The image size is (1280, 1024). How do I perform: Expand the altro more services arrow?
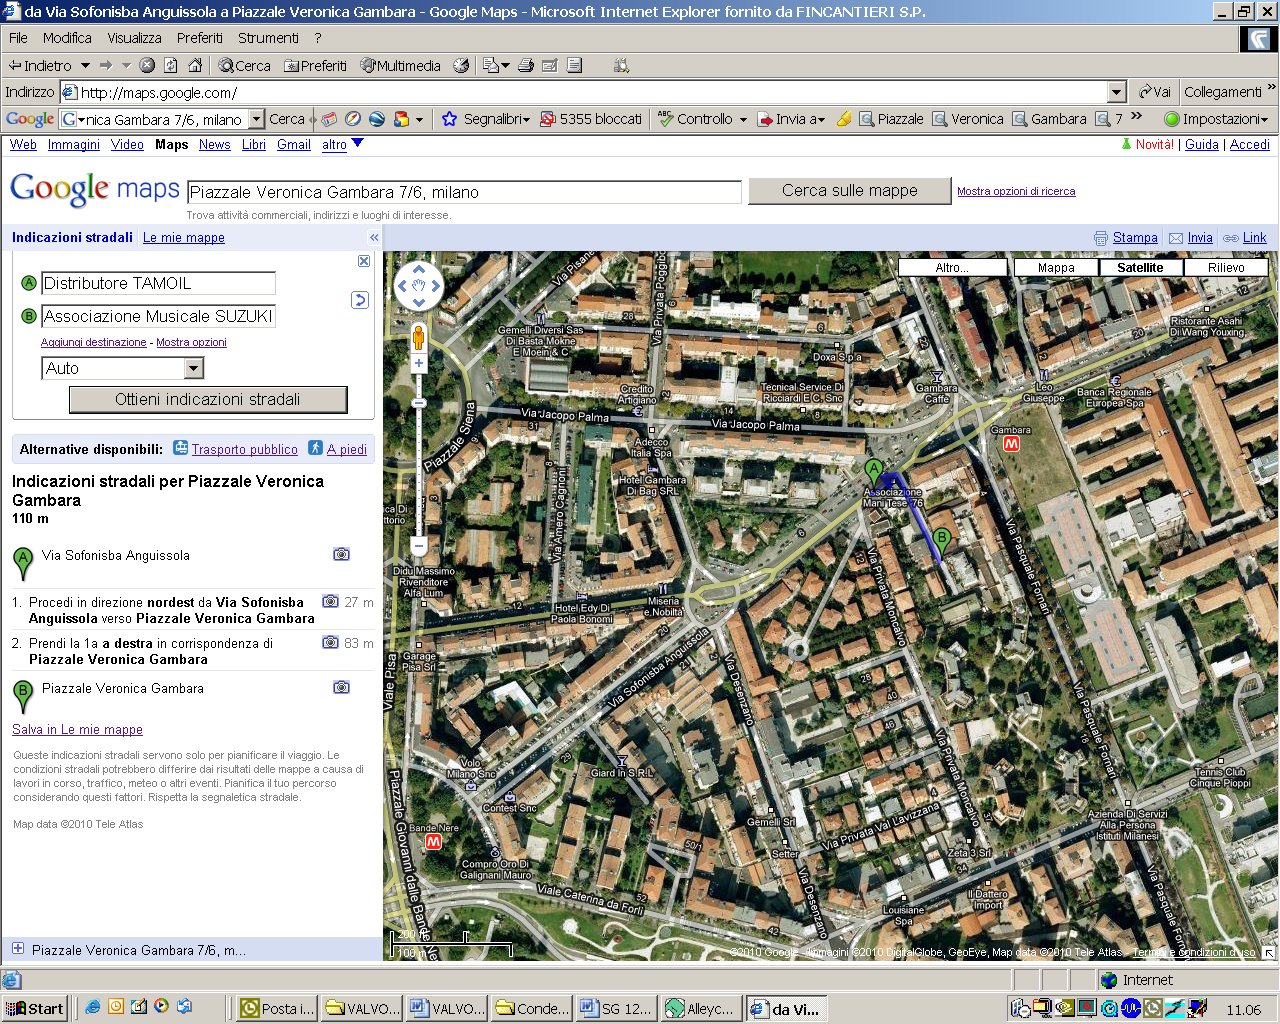[357, 144]
